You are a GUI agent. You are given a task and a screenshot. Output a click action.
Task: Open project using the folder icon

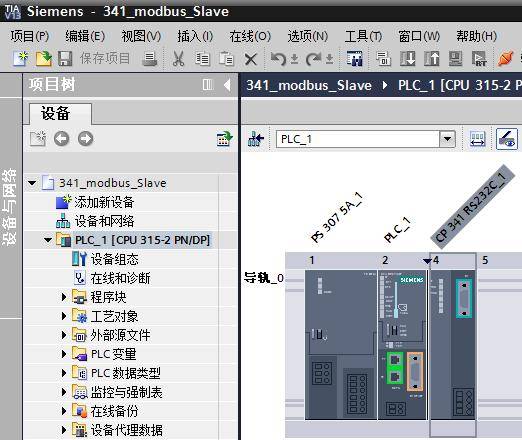pos(43,59)
